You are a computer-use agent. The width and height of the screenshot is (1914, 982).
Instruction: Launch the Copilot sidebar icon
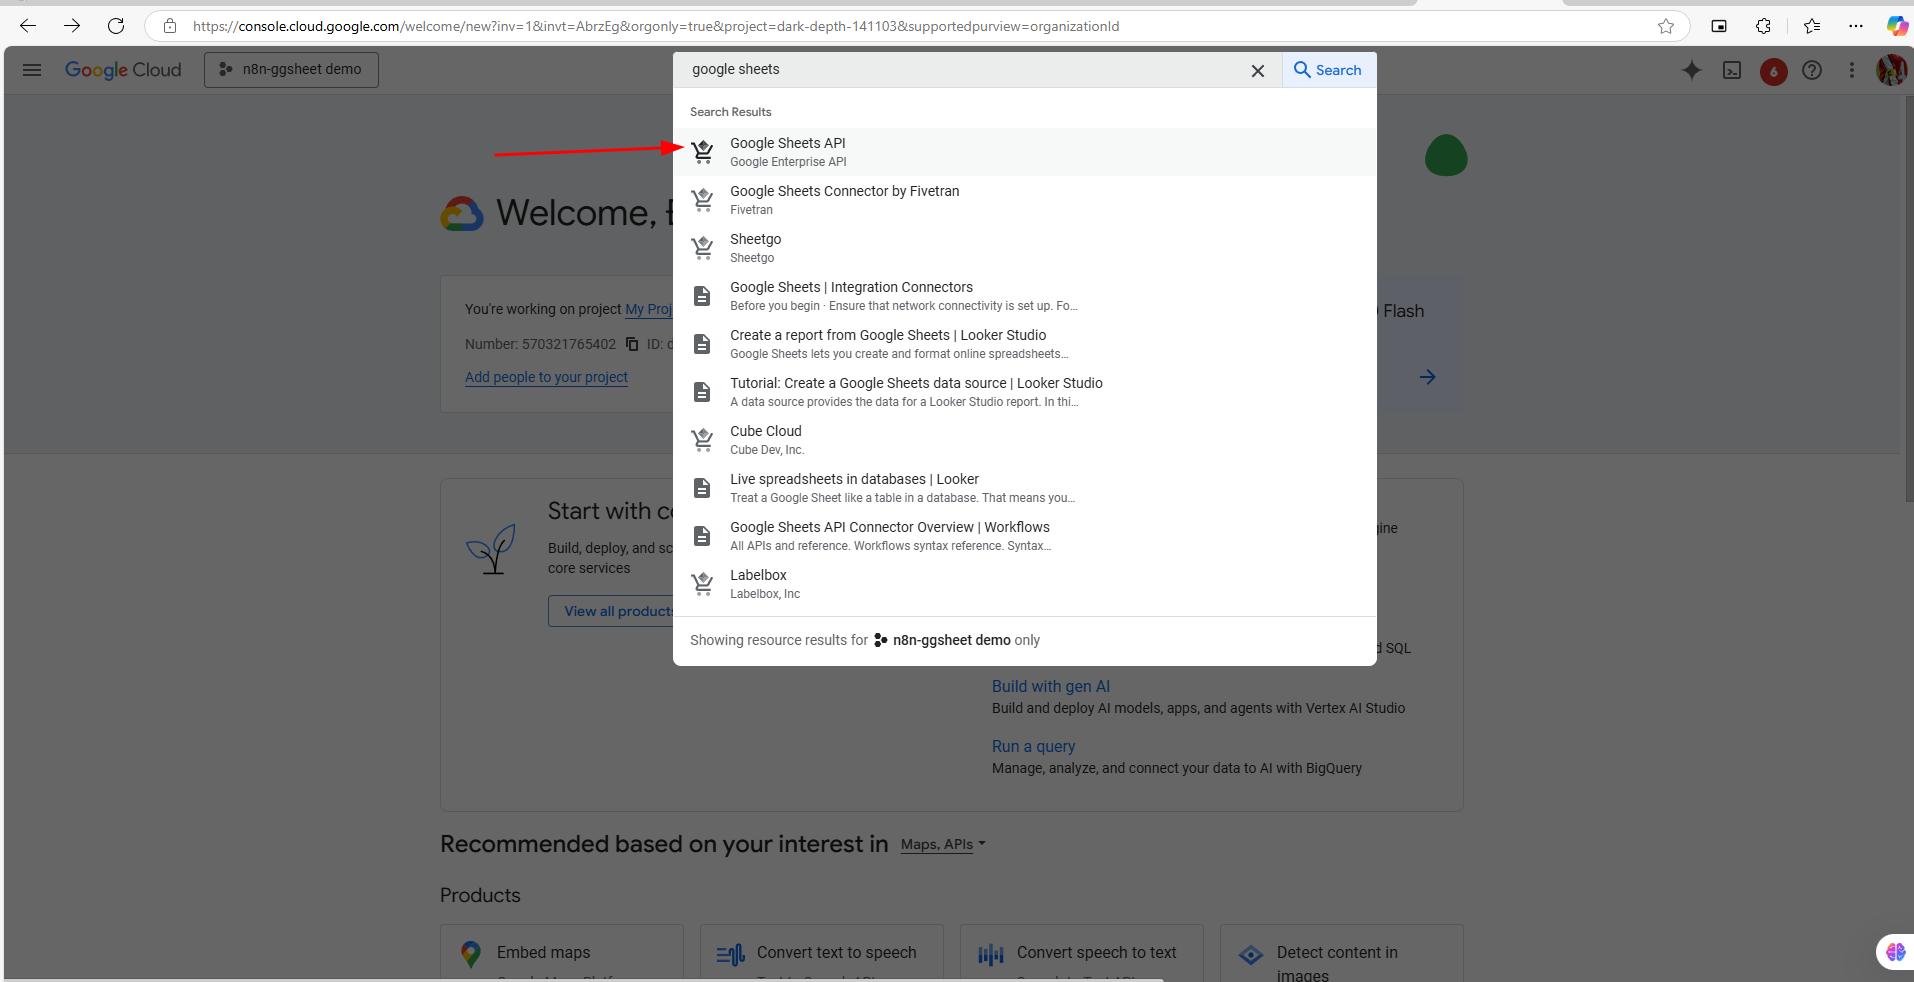[1897, 26]
